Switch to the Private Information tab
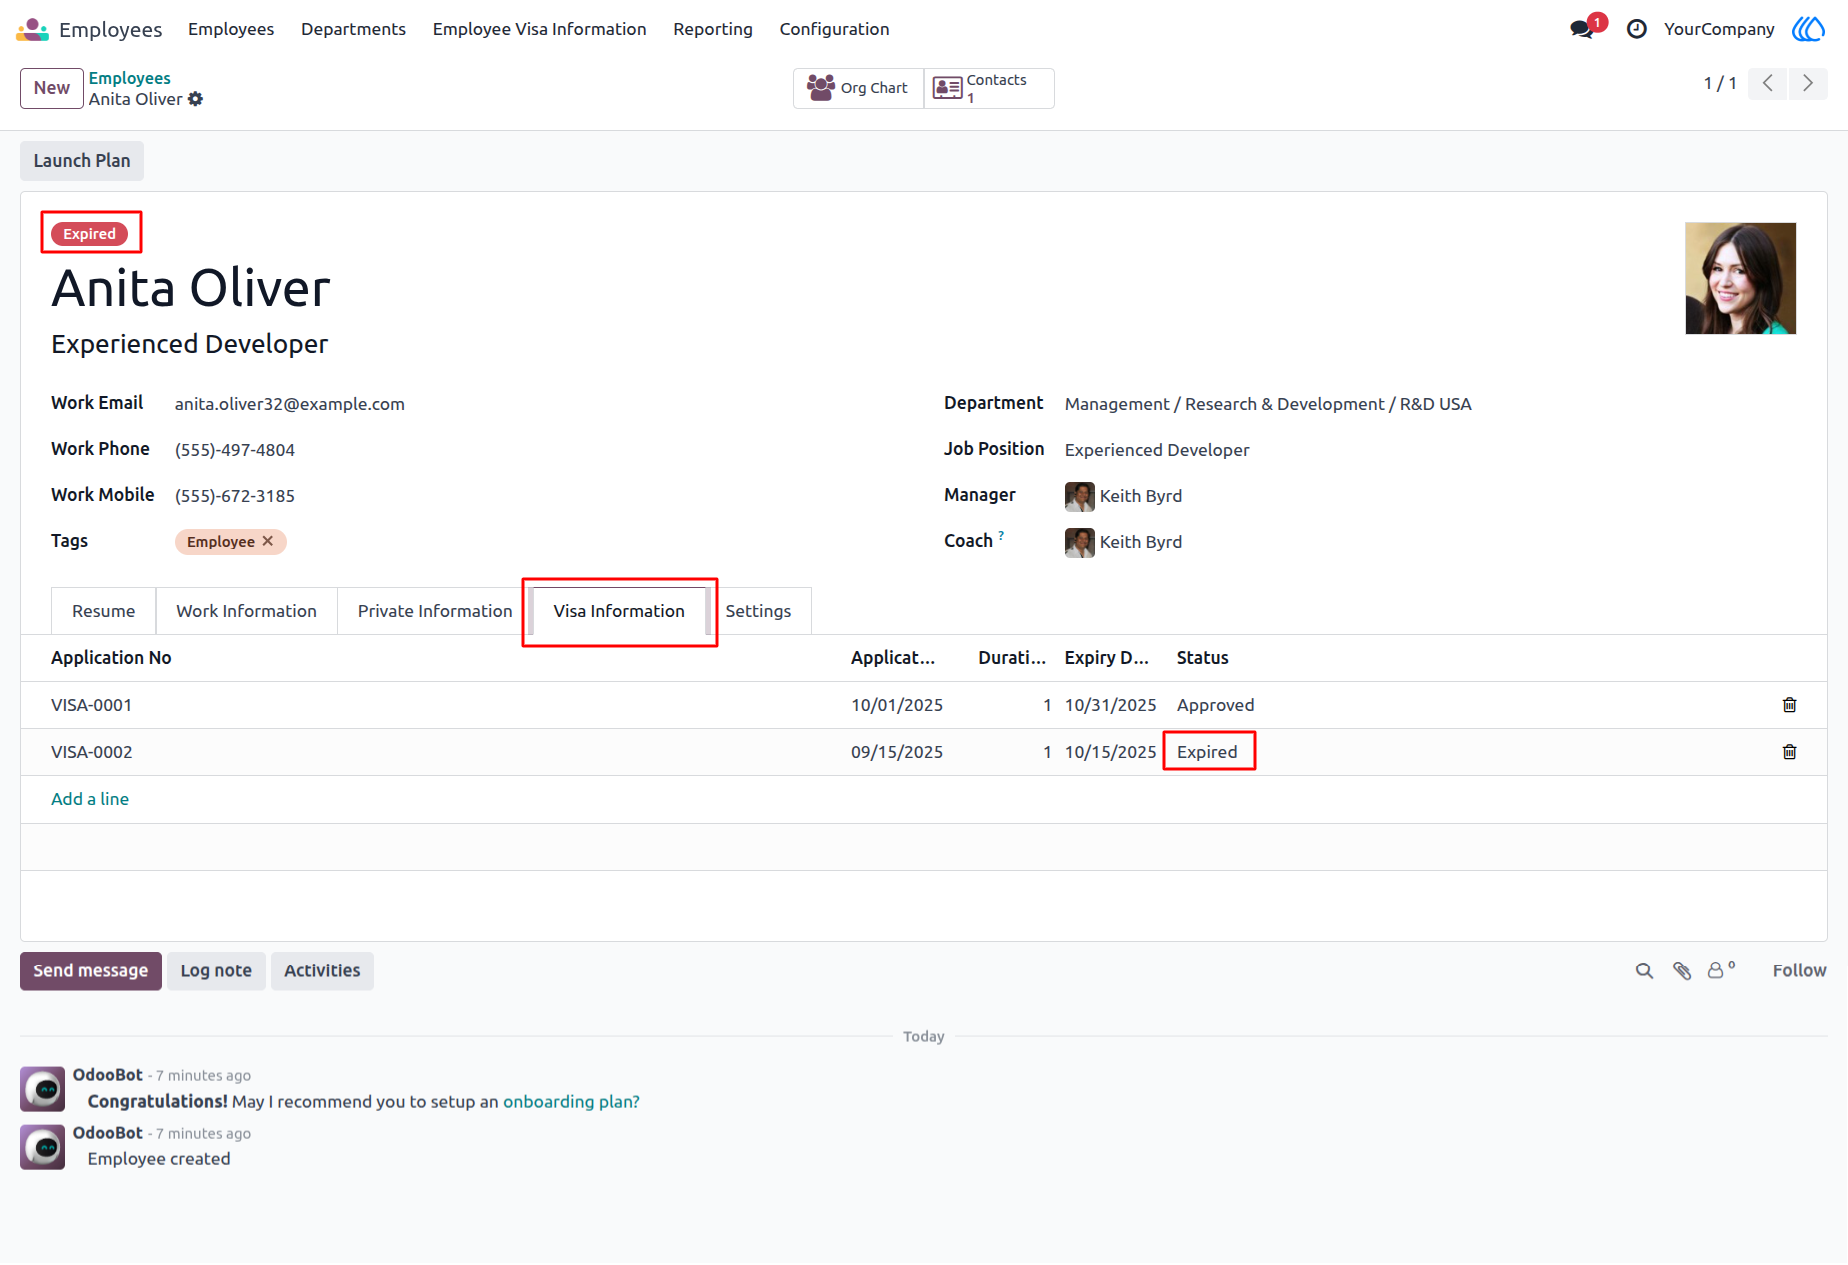Image resolution: width=1848 pixels, height=1265 pixels. (x=434, y=611)
